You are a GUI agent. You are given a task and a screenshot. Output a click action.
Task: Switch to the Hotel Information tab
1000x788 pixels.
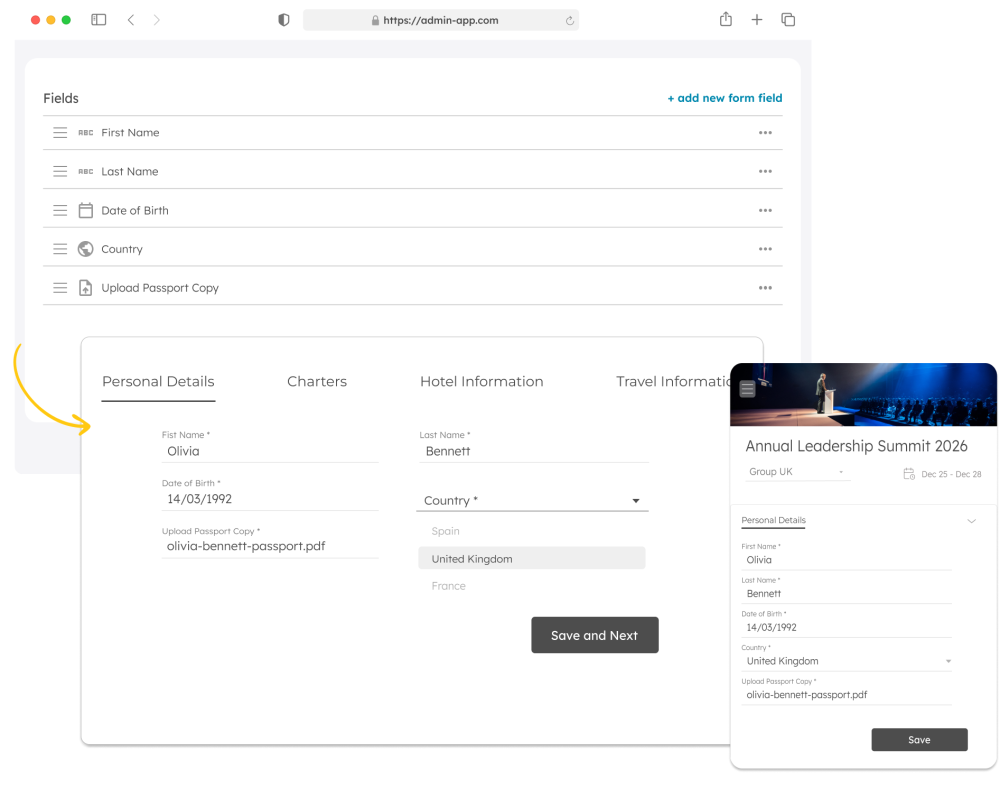point(481,382)
